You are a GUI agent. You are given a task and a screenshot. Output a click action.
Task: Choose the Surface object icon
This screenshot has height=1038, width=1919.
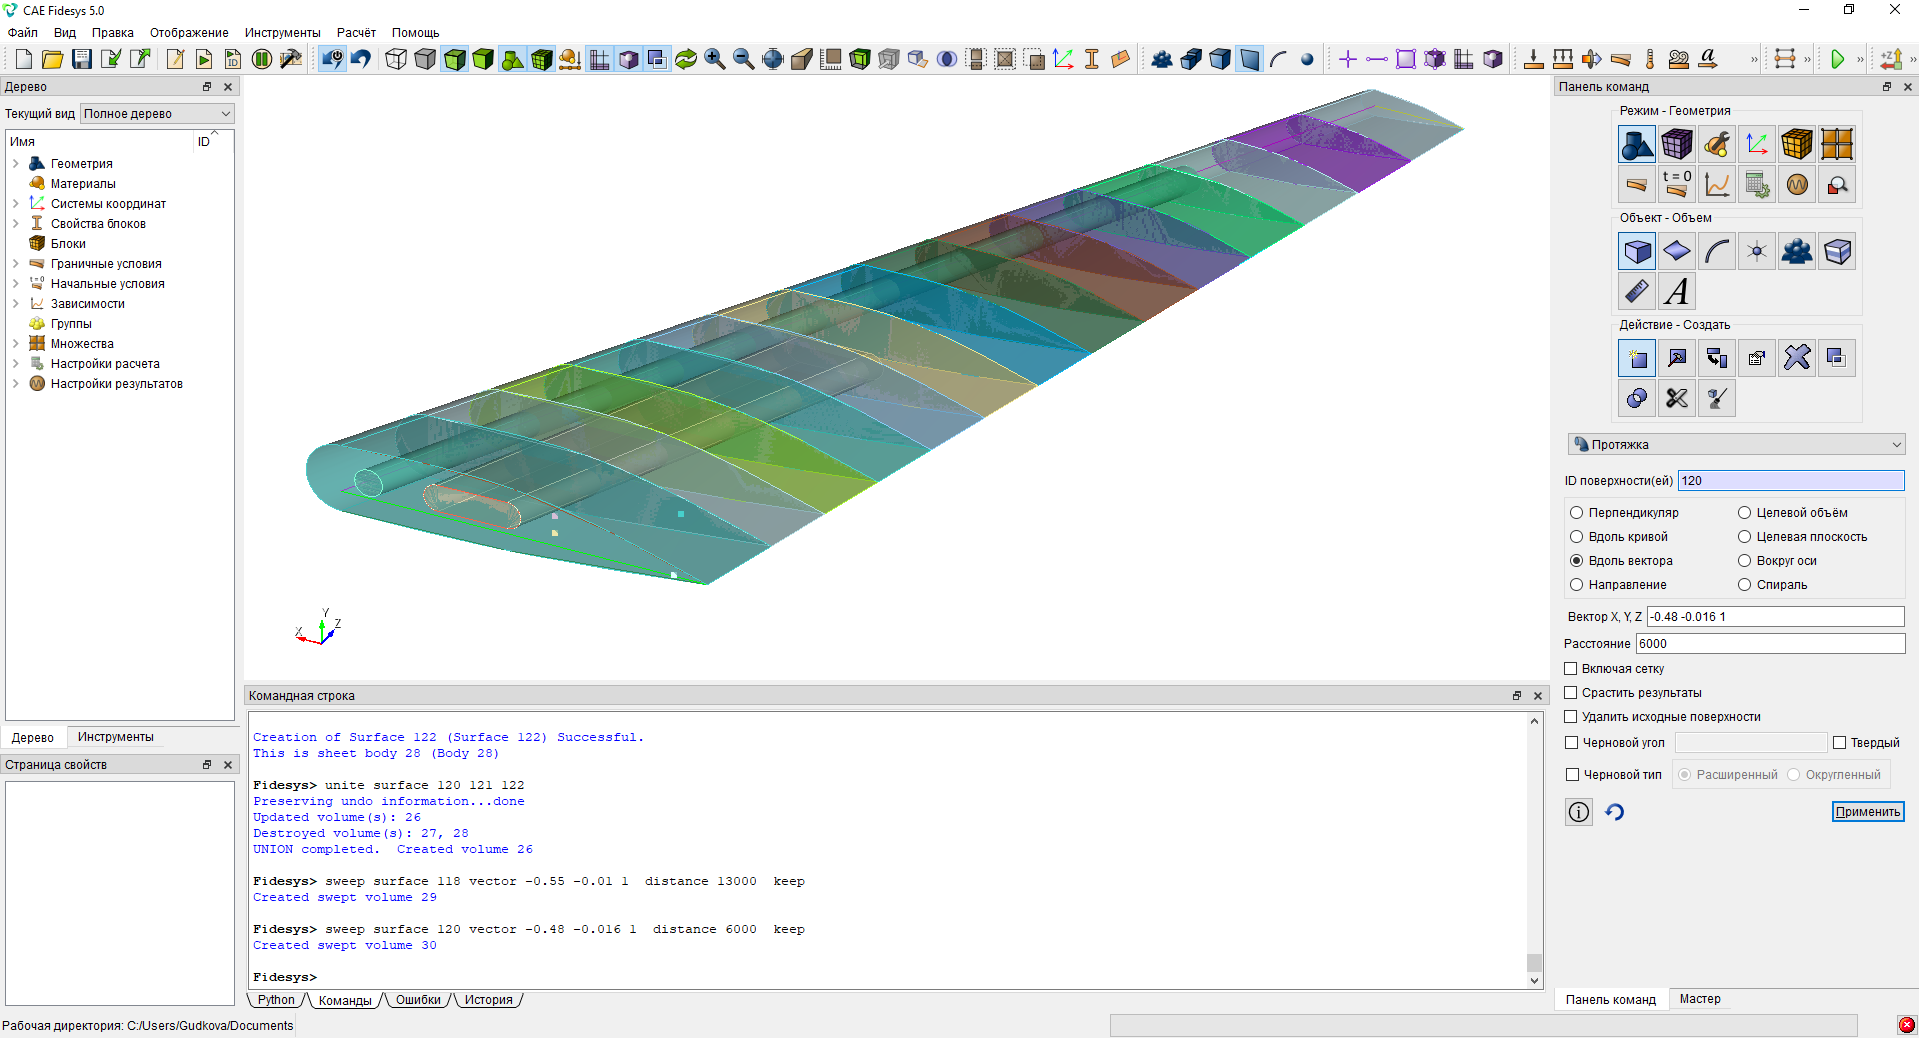pos(1677,251)
